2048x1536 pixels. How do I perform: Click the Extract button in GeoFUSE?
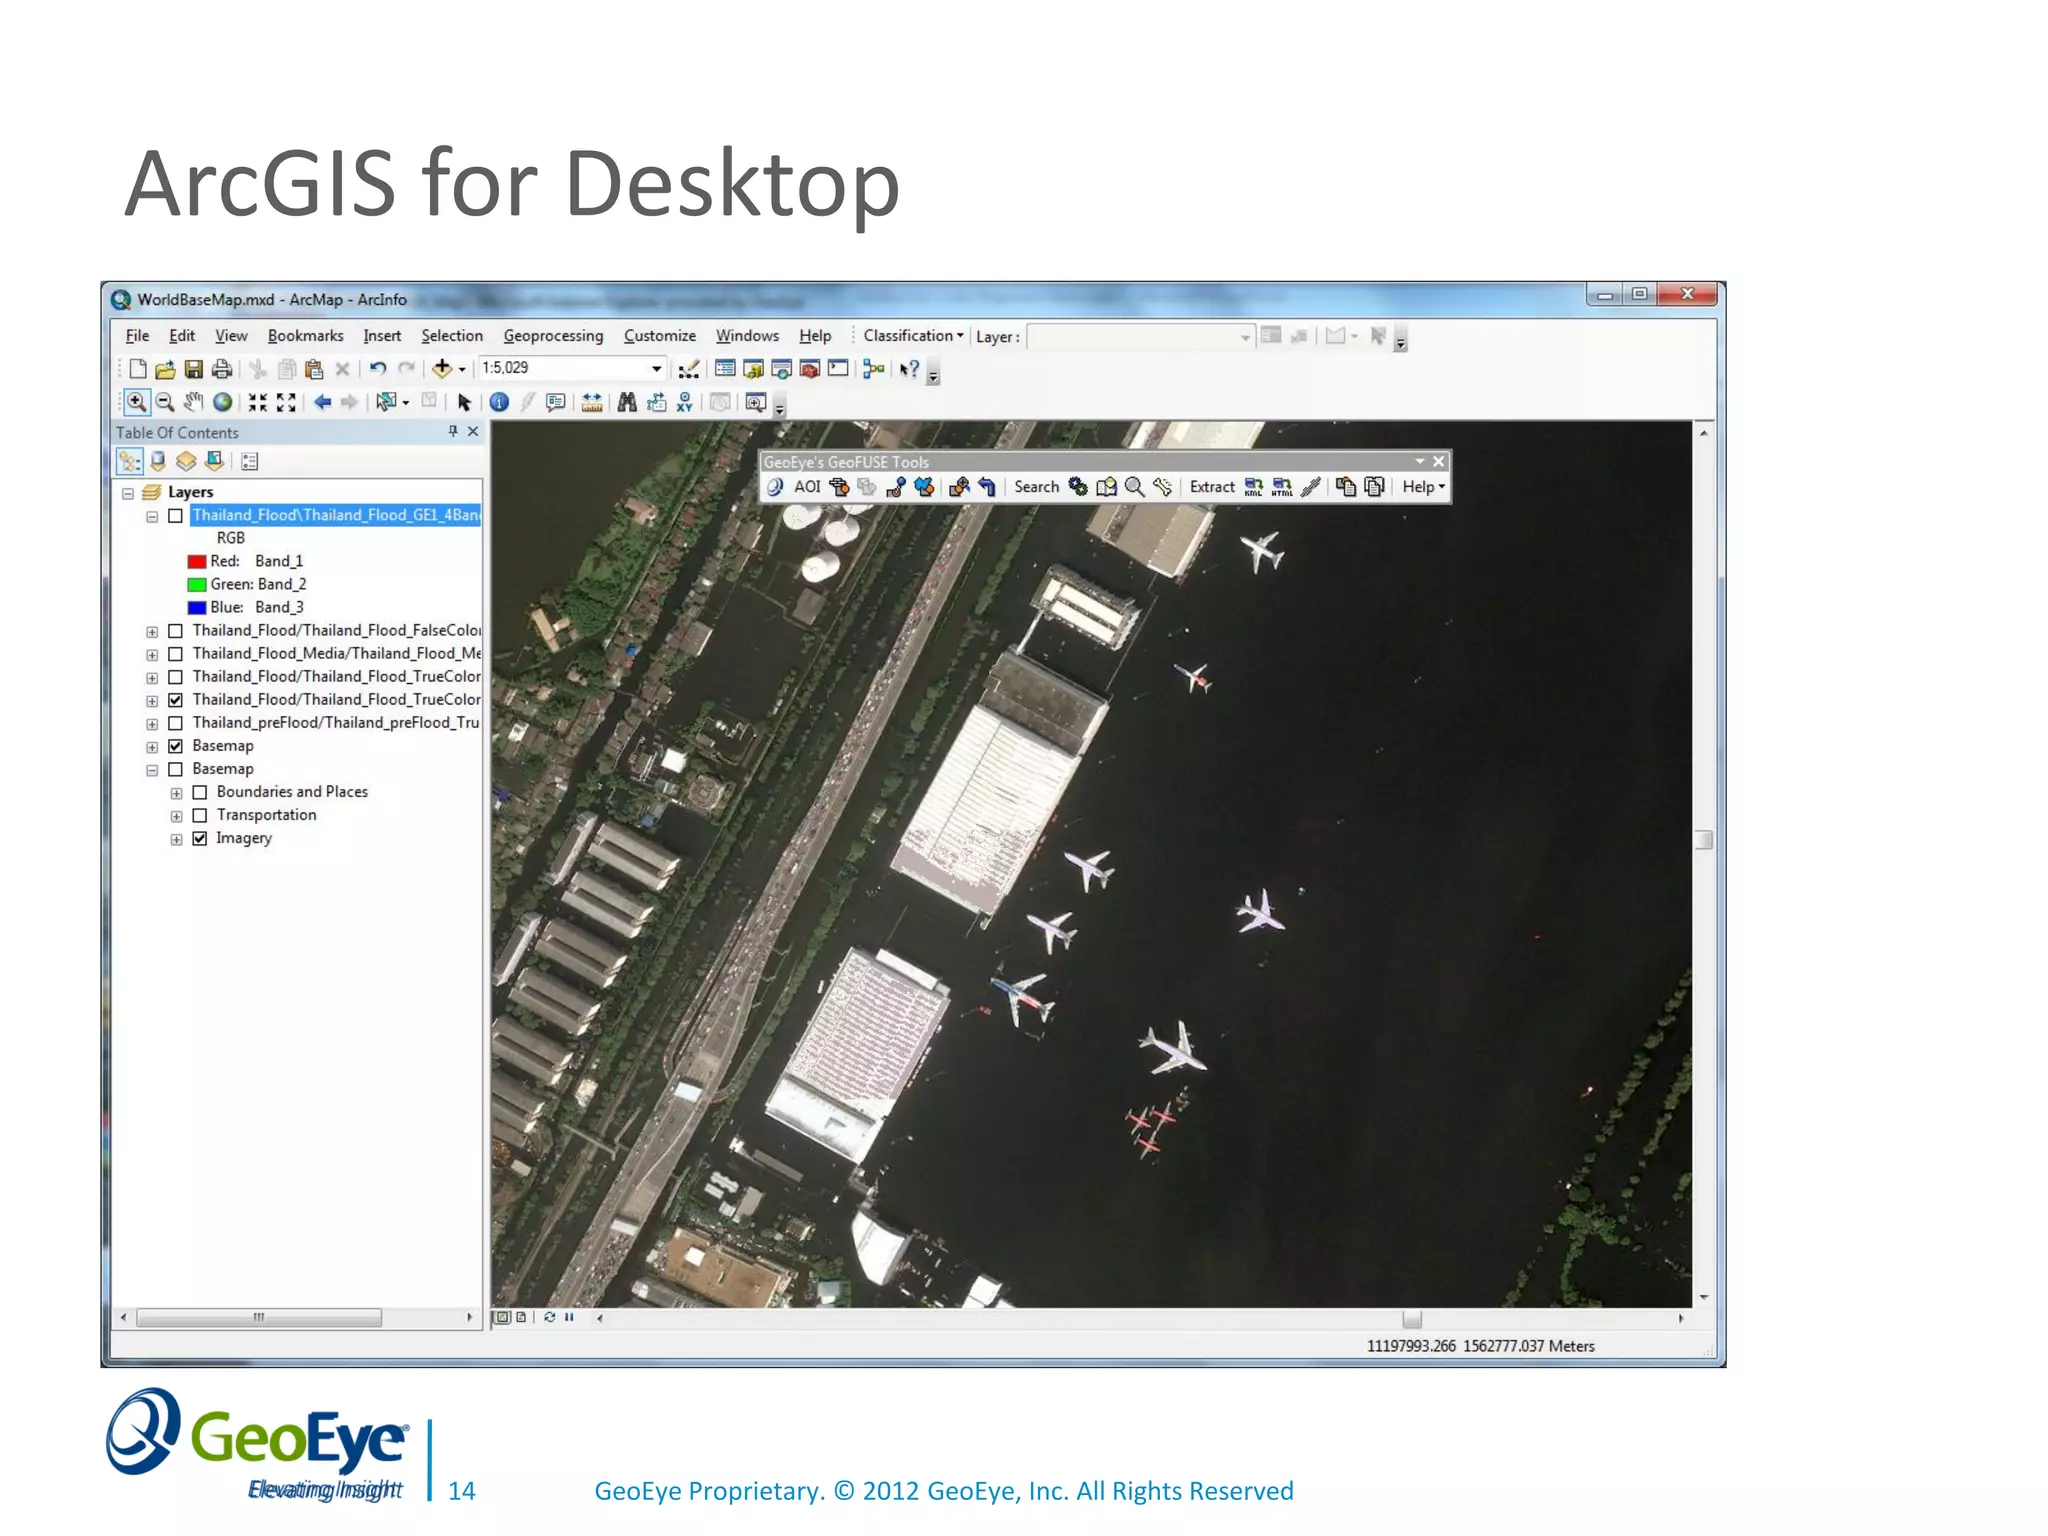(1212, 487)
